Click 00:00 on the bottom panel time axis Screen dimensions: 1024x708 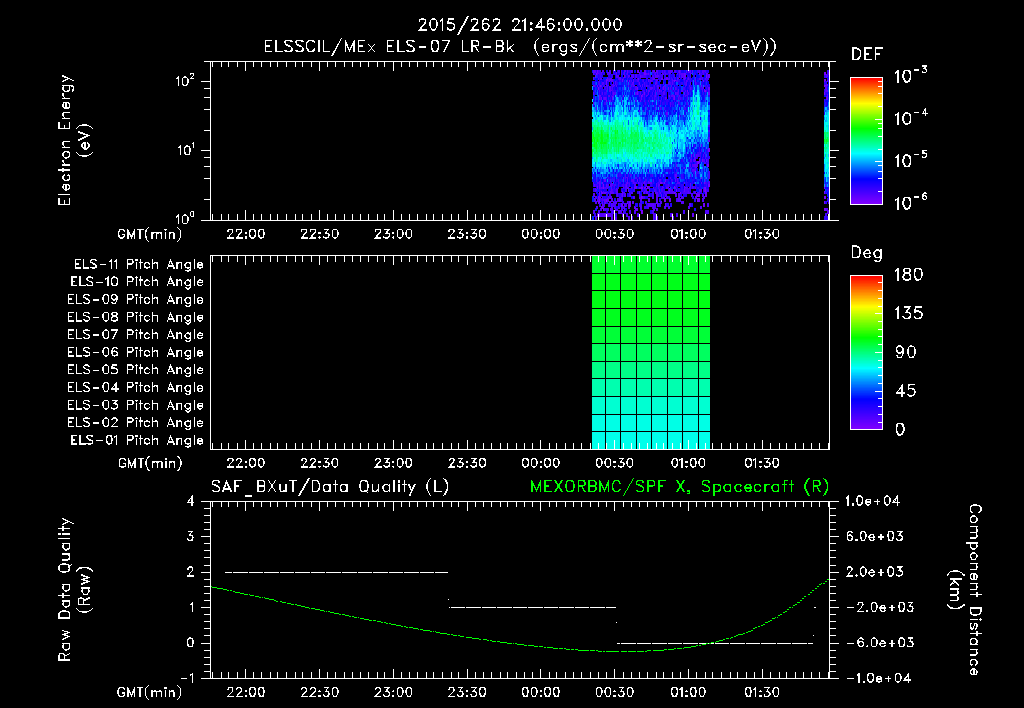point(541,692)
